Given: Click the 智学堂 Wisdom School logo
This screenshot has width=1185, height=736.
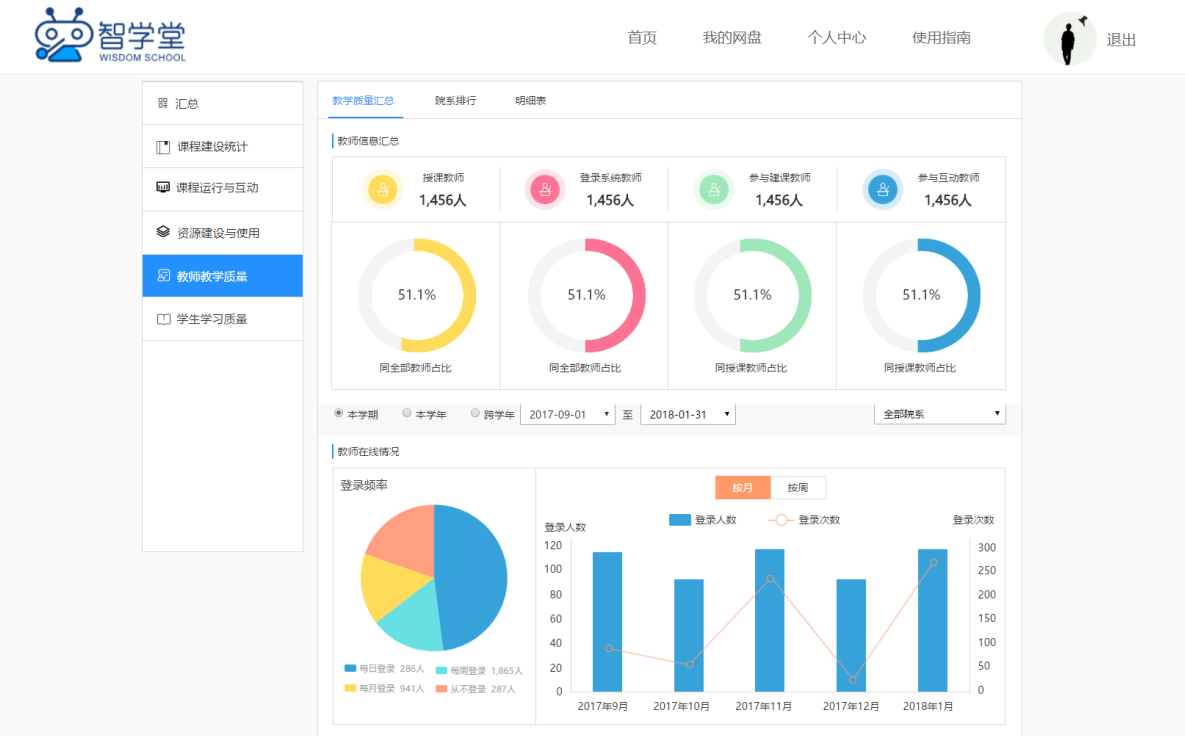Looking at the screenshot, I should [110, 37].
